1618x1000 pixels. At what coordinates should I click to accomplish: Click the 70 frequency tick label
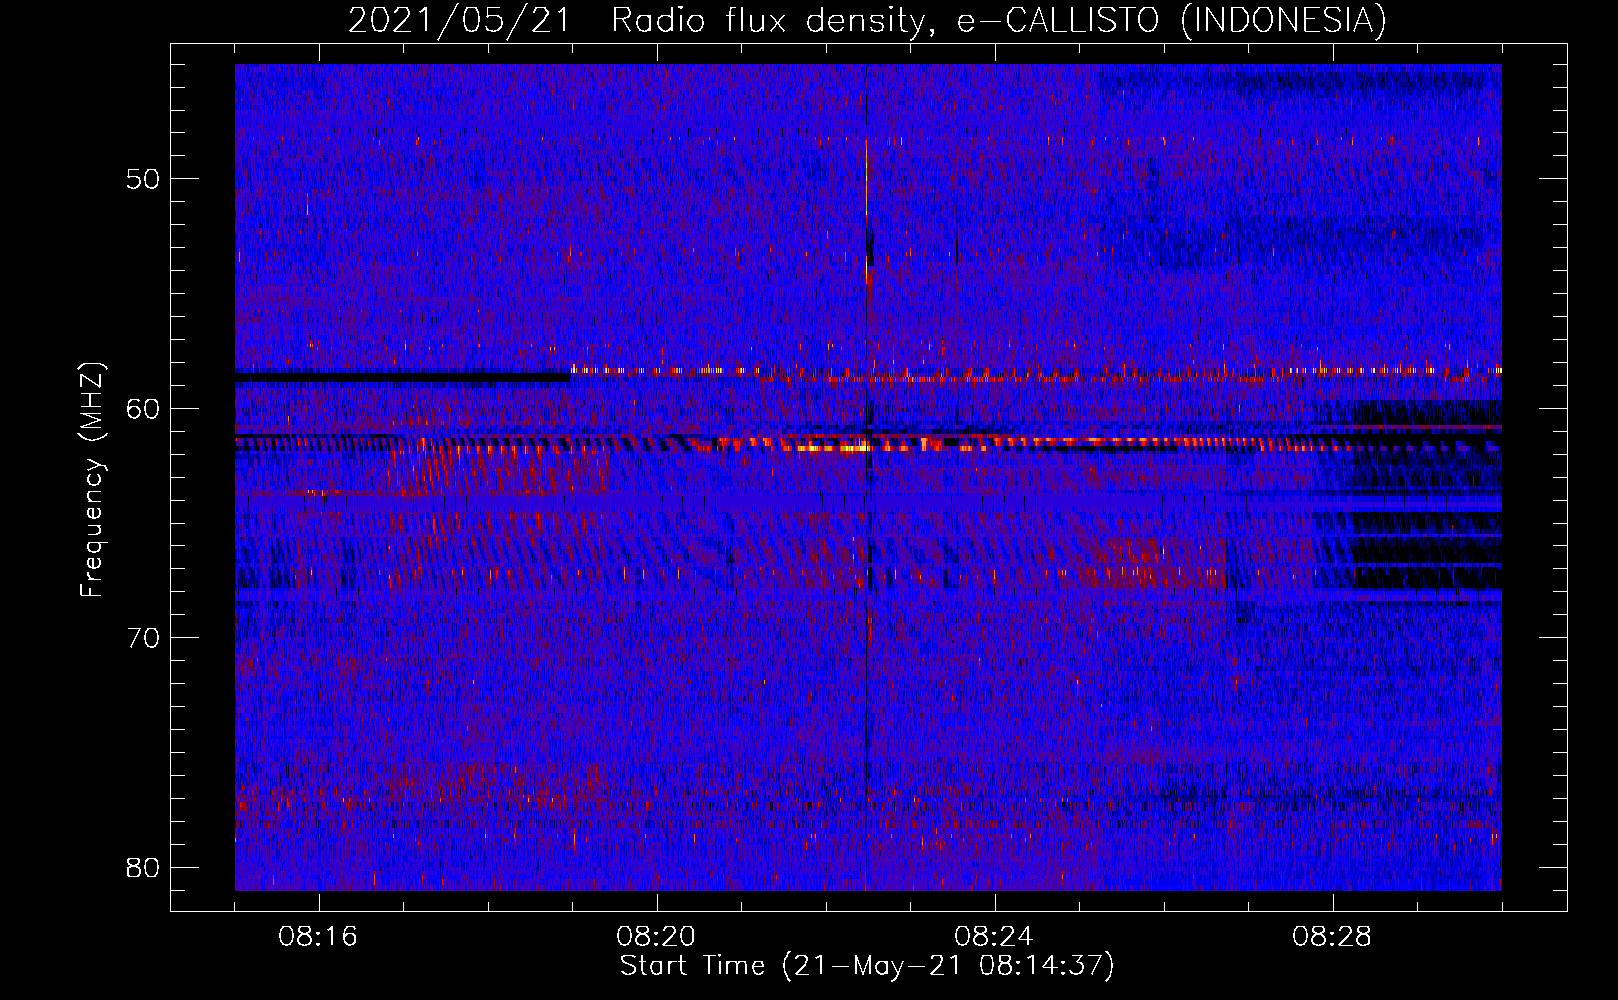pos(144,638)
